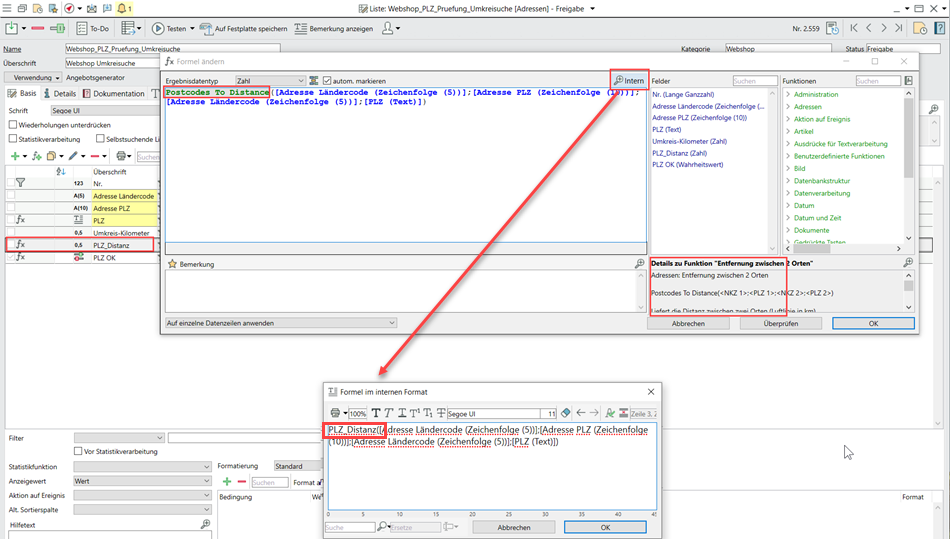Viewport: 950px width, 539px height.
Task: Click Bemerkung anzeigen in toolbar
Action: [x=331, y=29]
